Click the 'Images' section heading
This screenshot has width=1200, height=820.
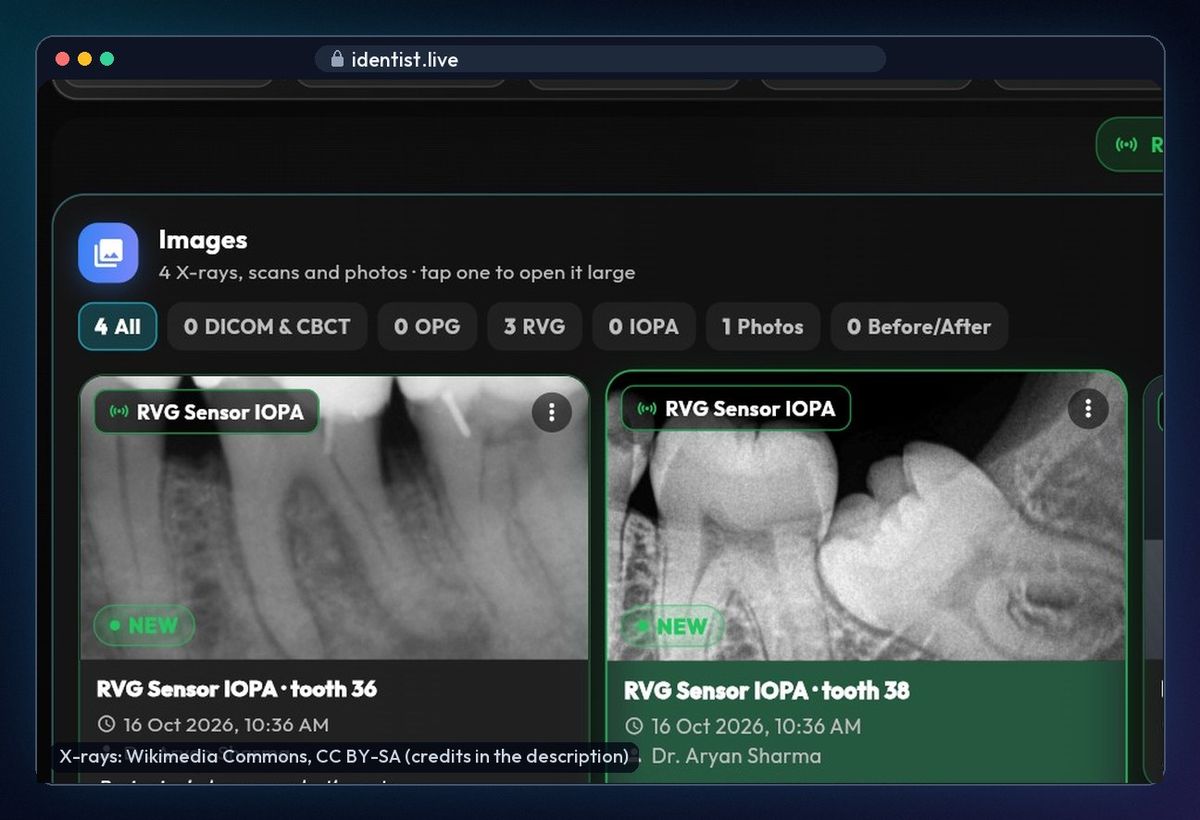pos(203,240)
